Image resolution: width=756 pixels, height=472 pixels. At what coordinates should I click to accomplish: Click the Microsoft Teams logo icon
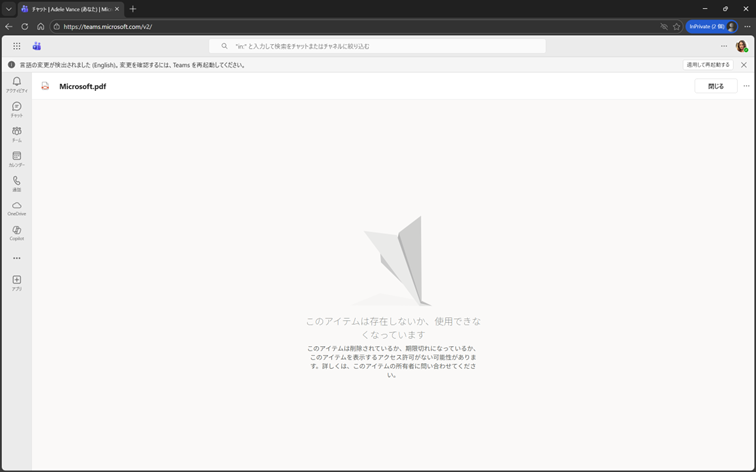point(37,46)
